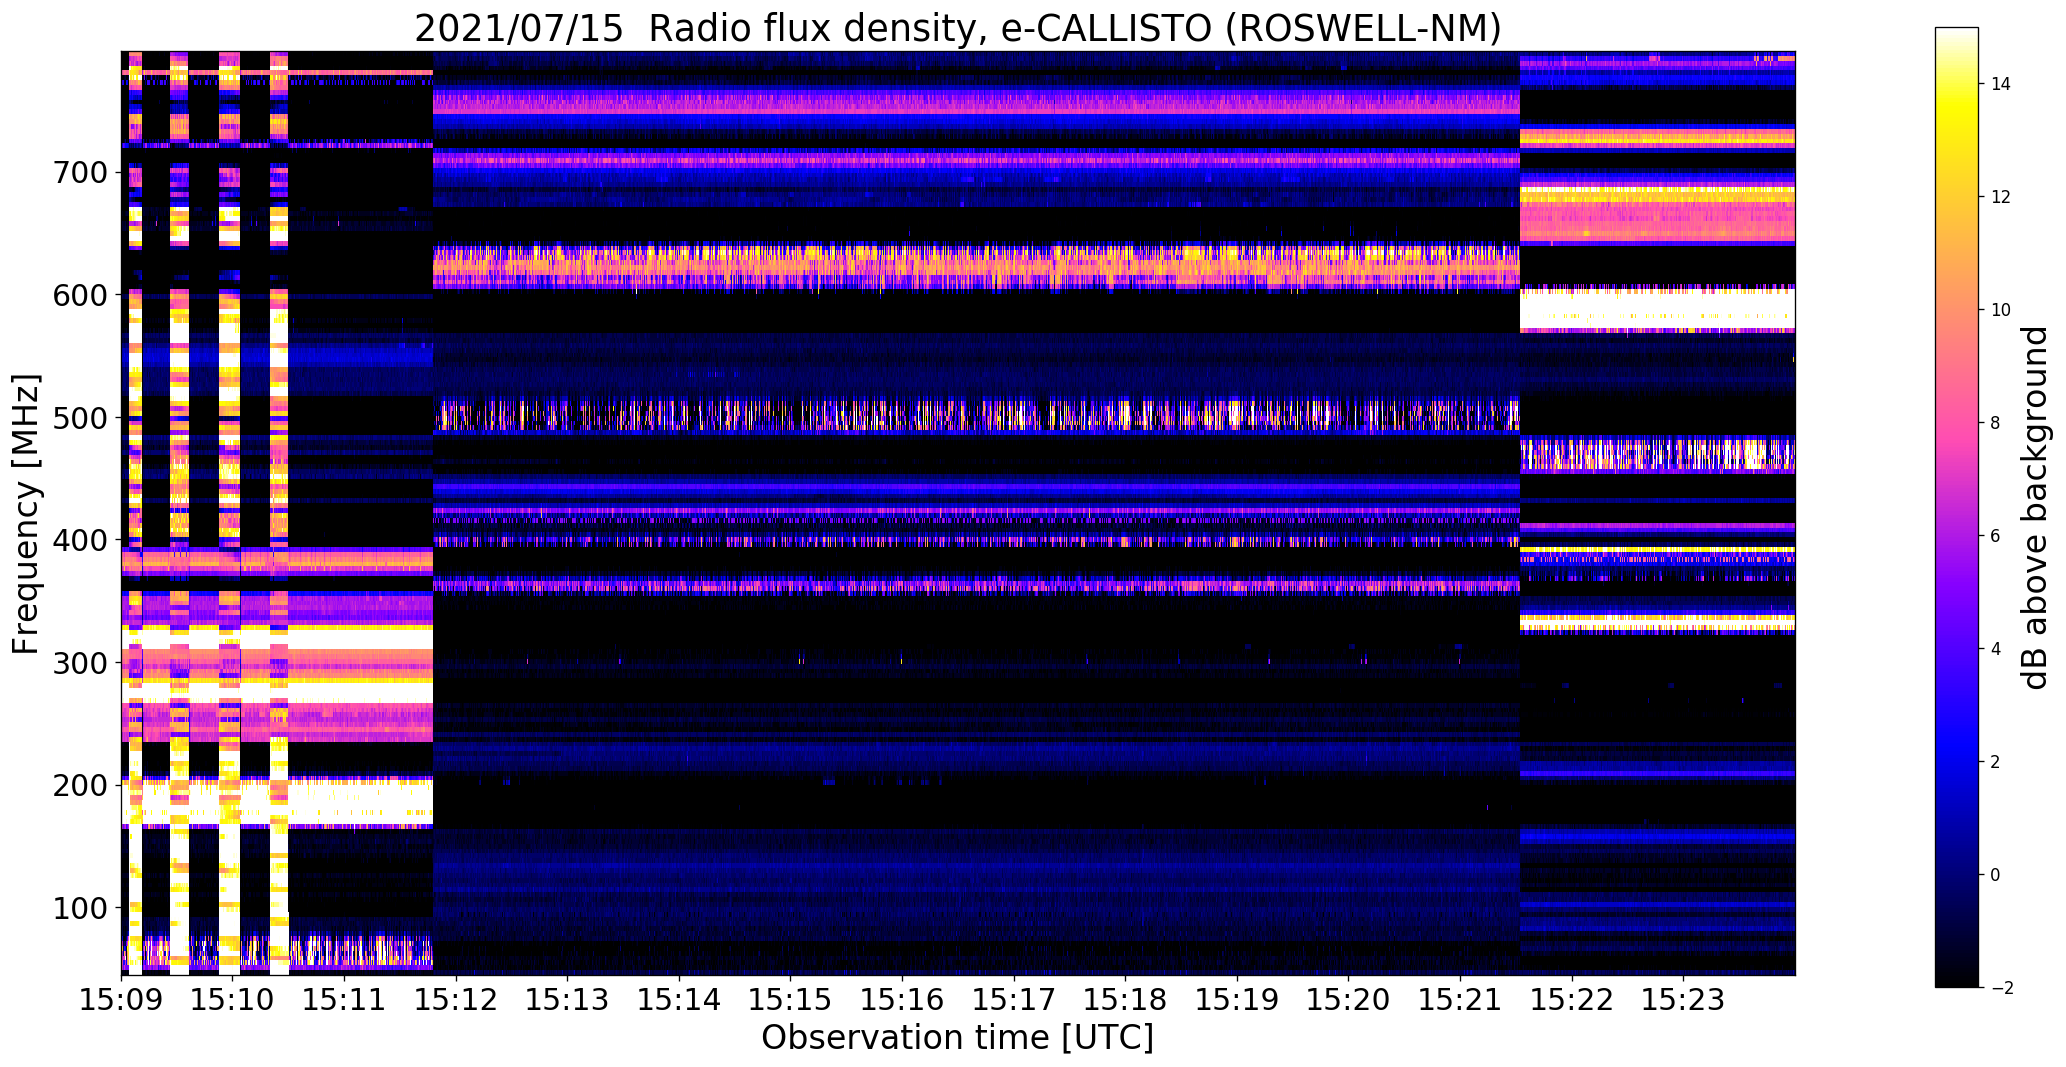Click the colorbar tick label −2
2066x1067 pixels.
click(2001, 988)
